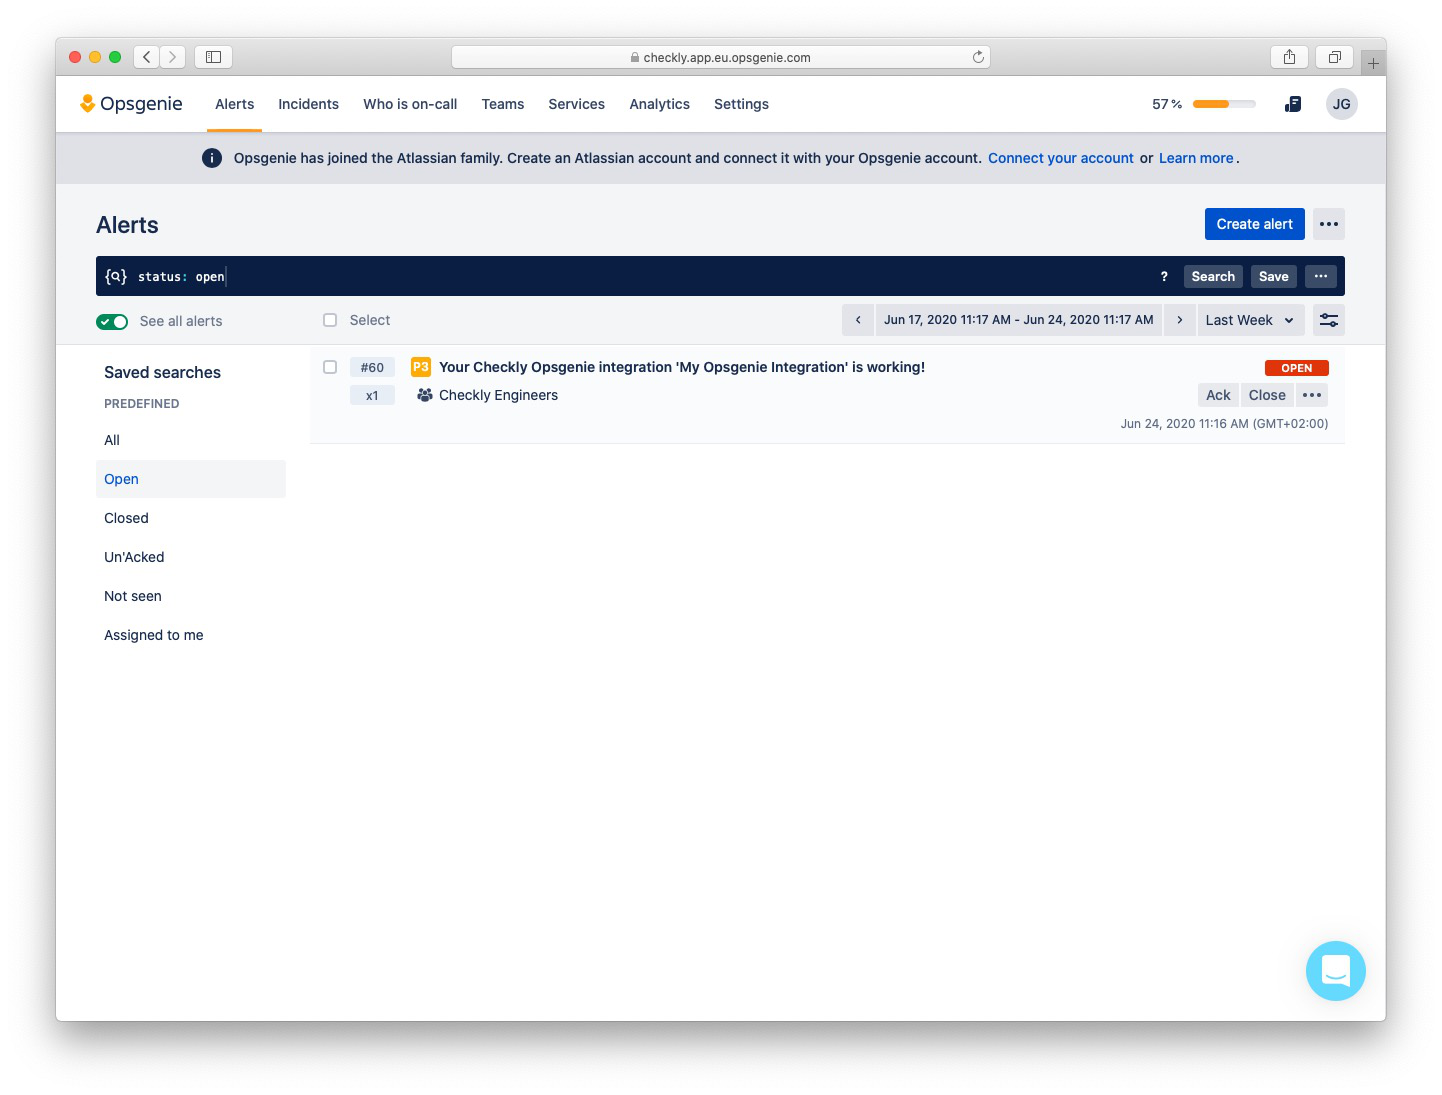Click the Checkly Engineers team icon
The height and width of the screenshot is (1095, 1442).
(x=425, y=395)
